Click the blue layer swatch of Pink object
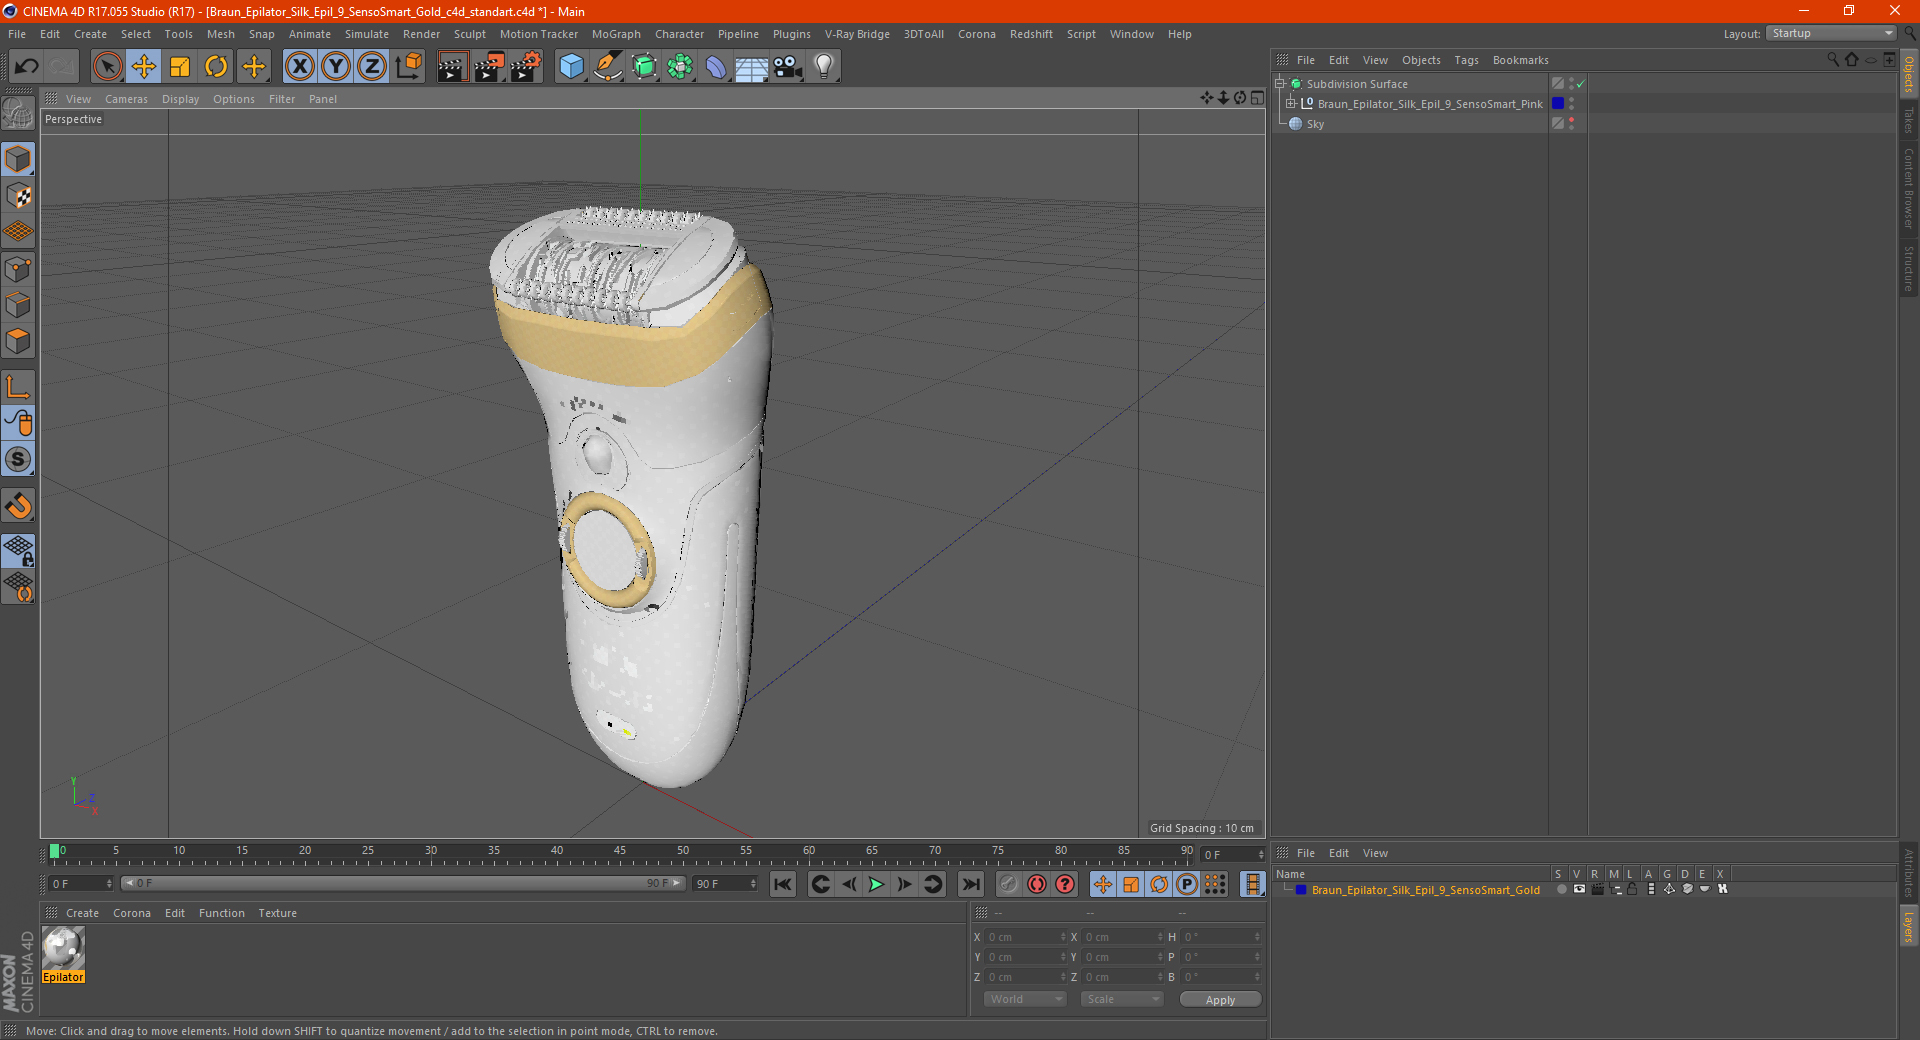The width and height of the screenshot is (1920, 1040). pos(1558,104)
